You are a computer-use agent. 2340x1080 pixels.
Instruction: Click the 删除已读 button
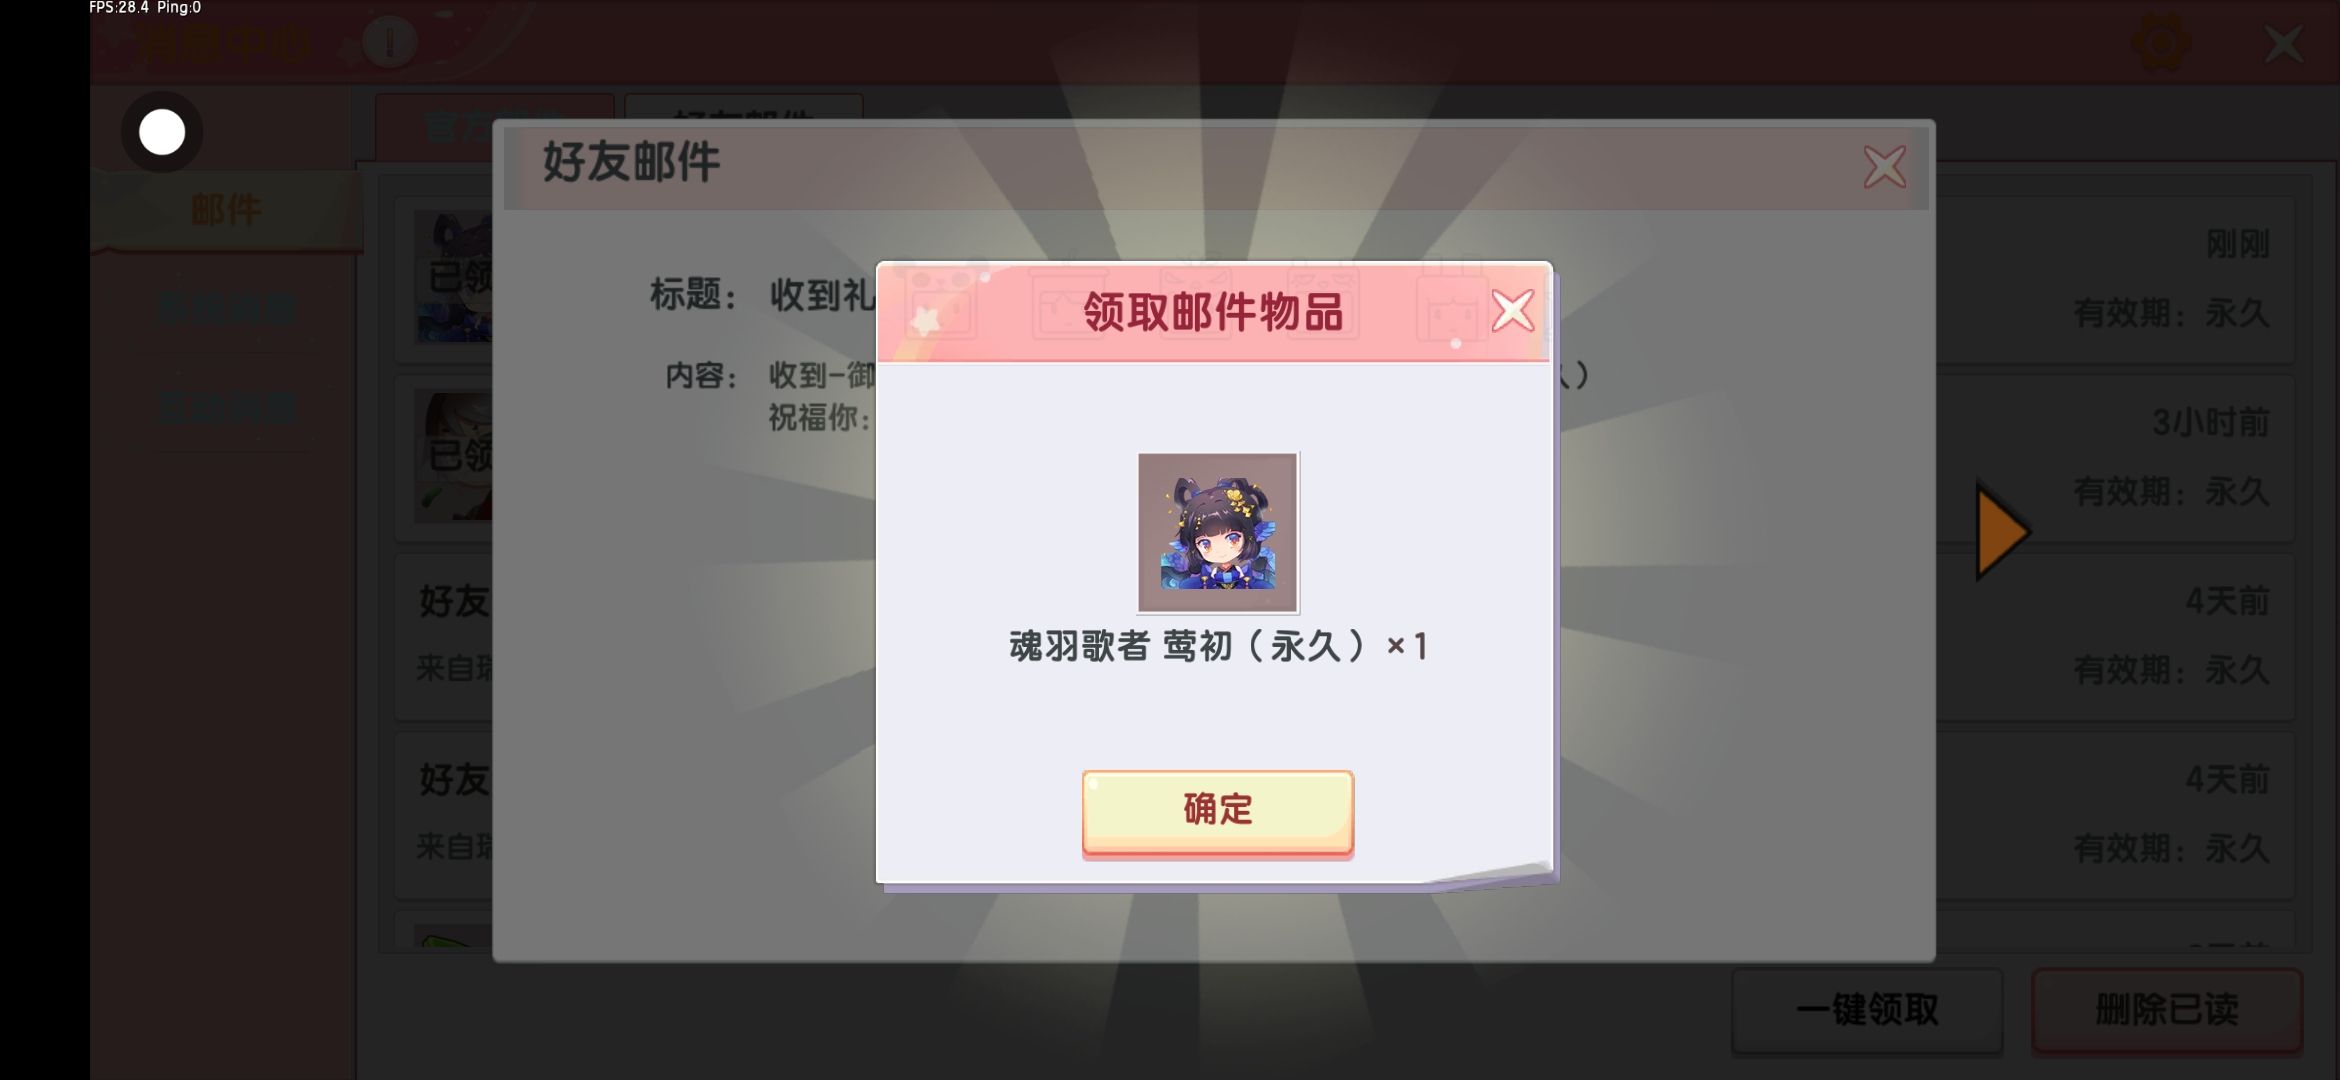(x=2167, y=1010)
